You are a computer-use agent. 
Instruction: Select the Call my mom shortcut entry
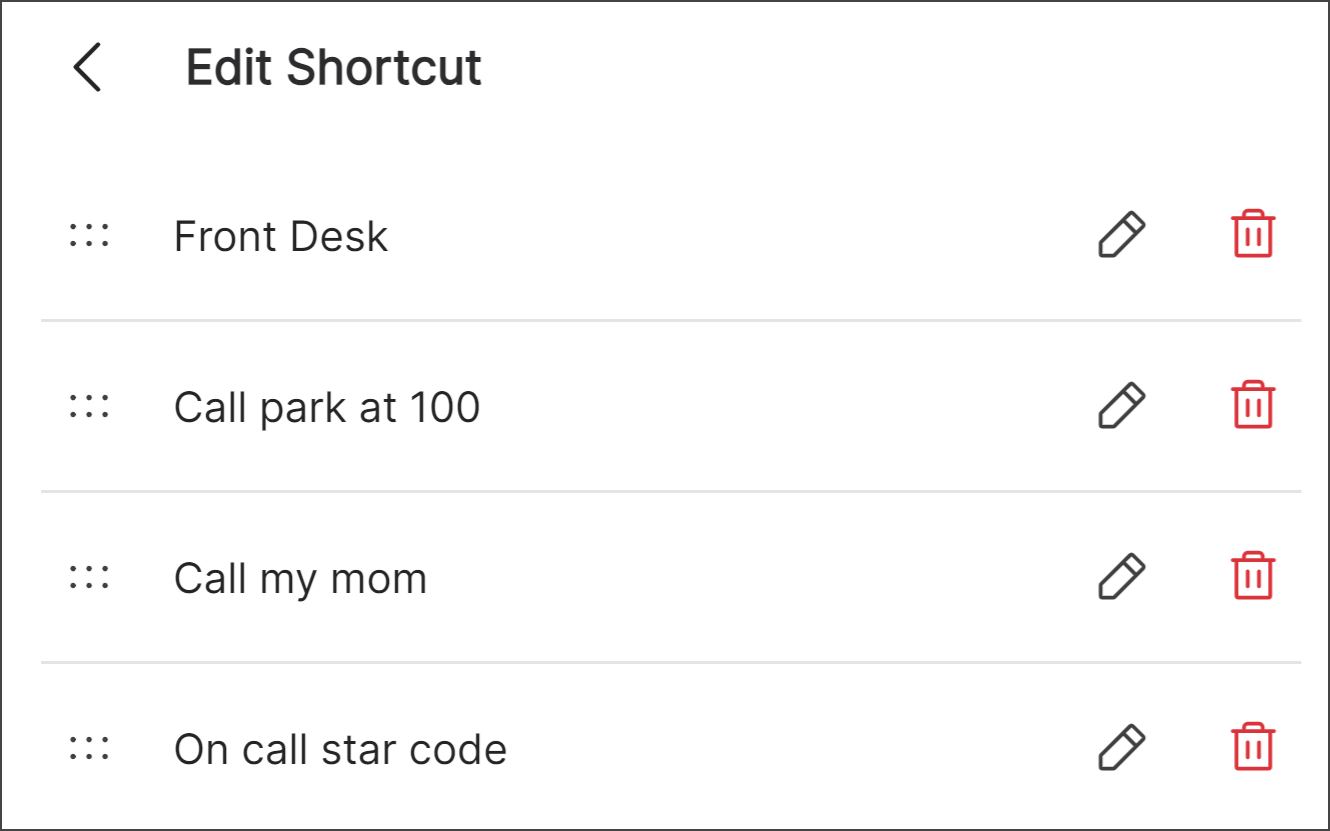[x=300, y=577]
